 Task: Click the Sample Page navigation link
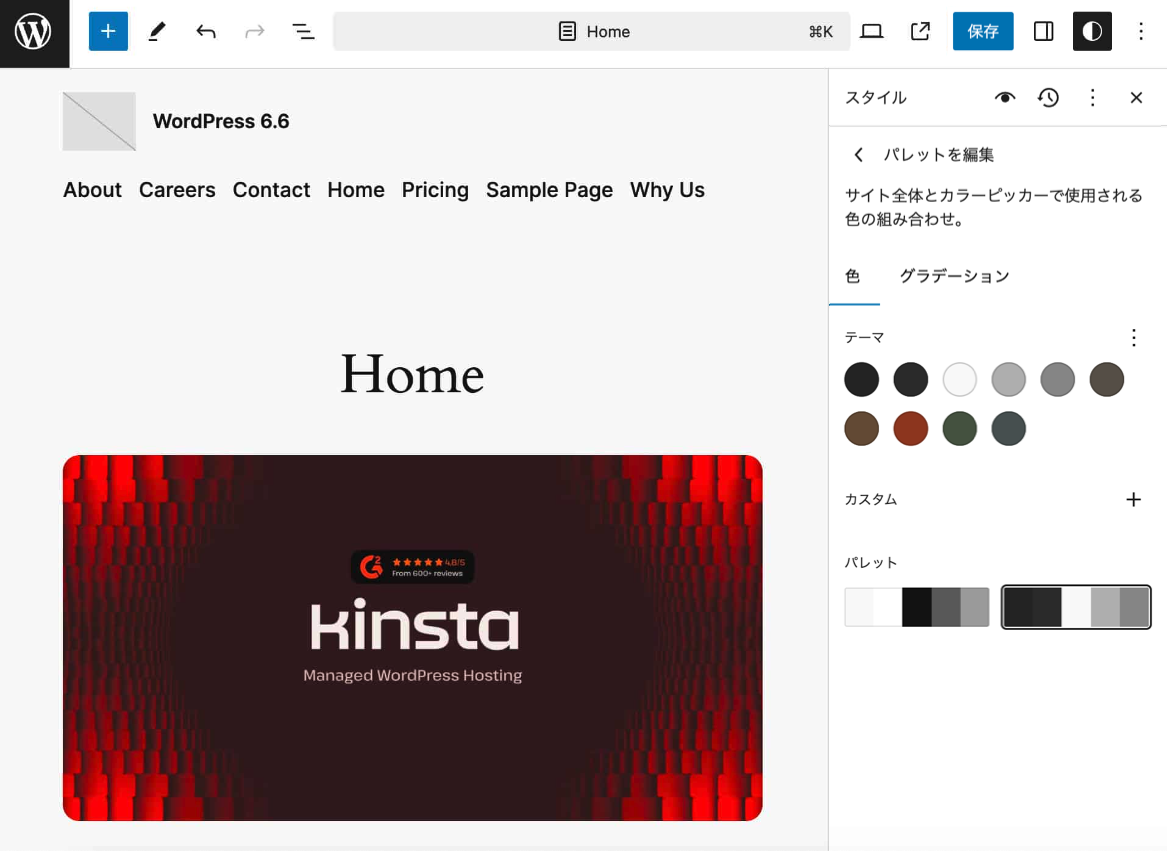[549, 190]
